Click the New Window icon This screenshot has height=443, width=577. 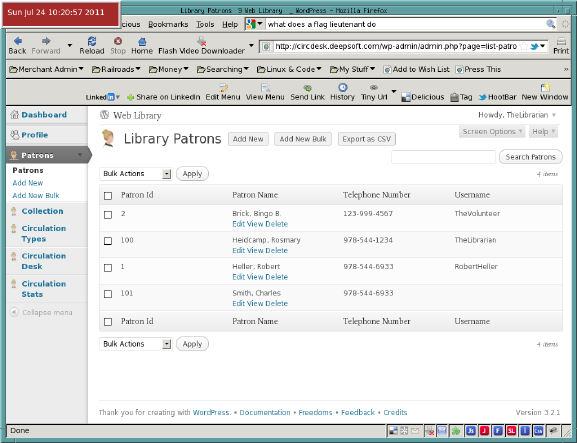coord(545,88)
